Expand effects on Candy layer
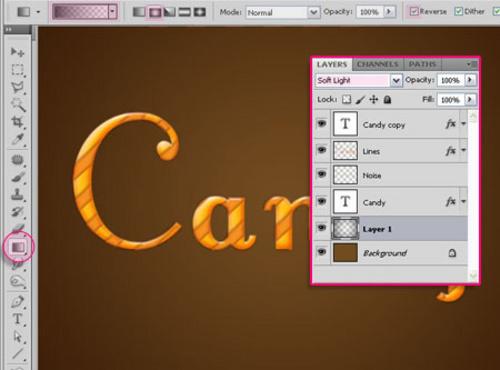Image resolution: width=500 pixels, height=370 pixels. 463,202
